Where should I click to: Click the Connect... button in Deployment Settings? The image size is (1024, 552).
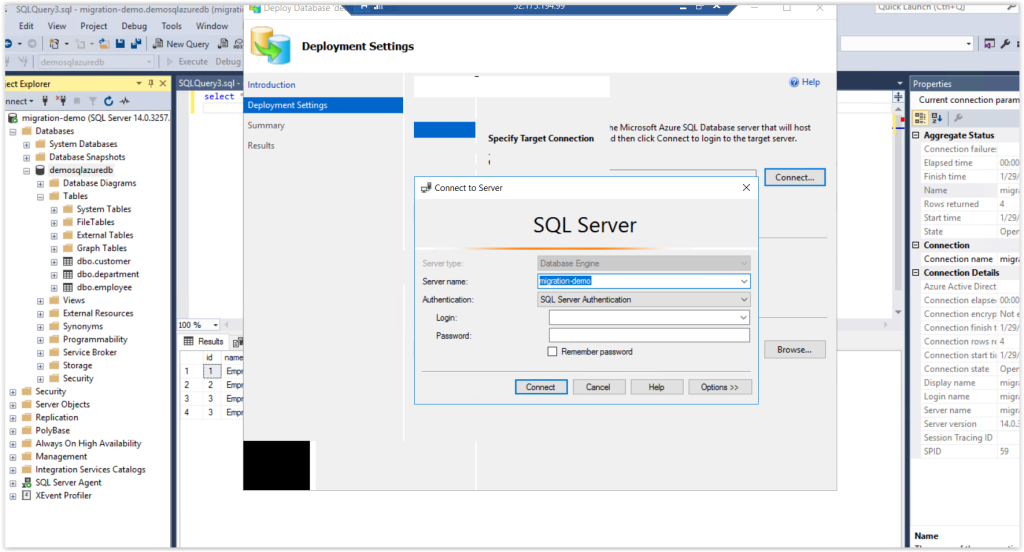[x=795, y=177]
